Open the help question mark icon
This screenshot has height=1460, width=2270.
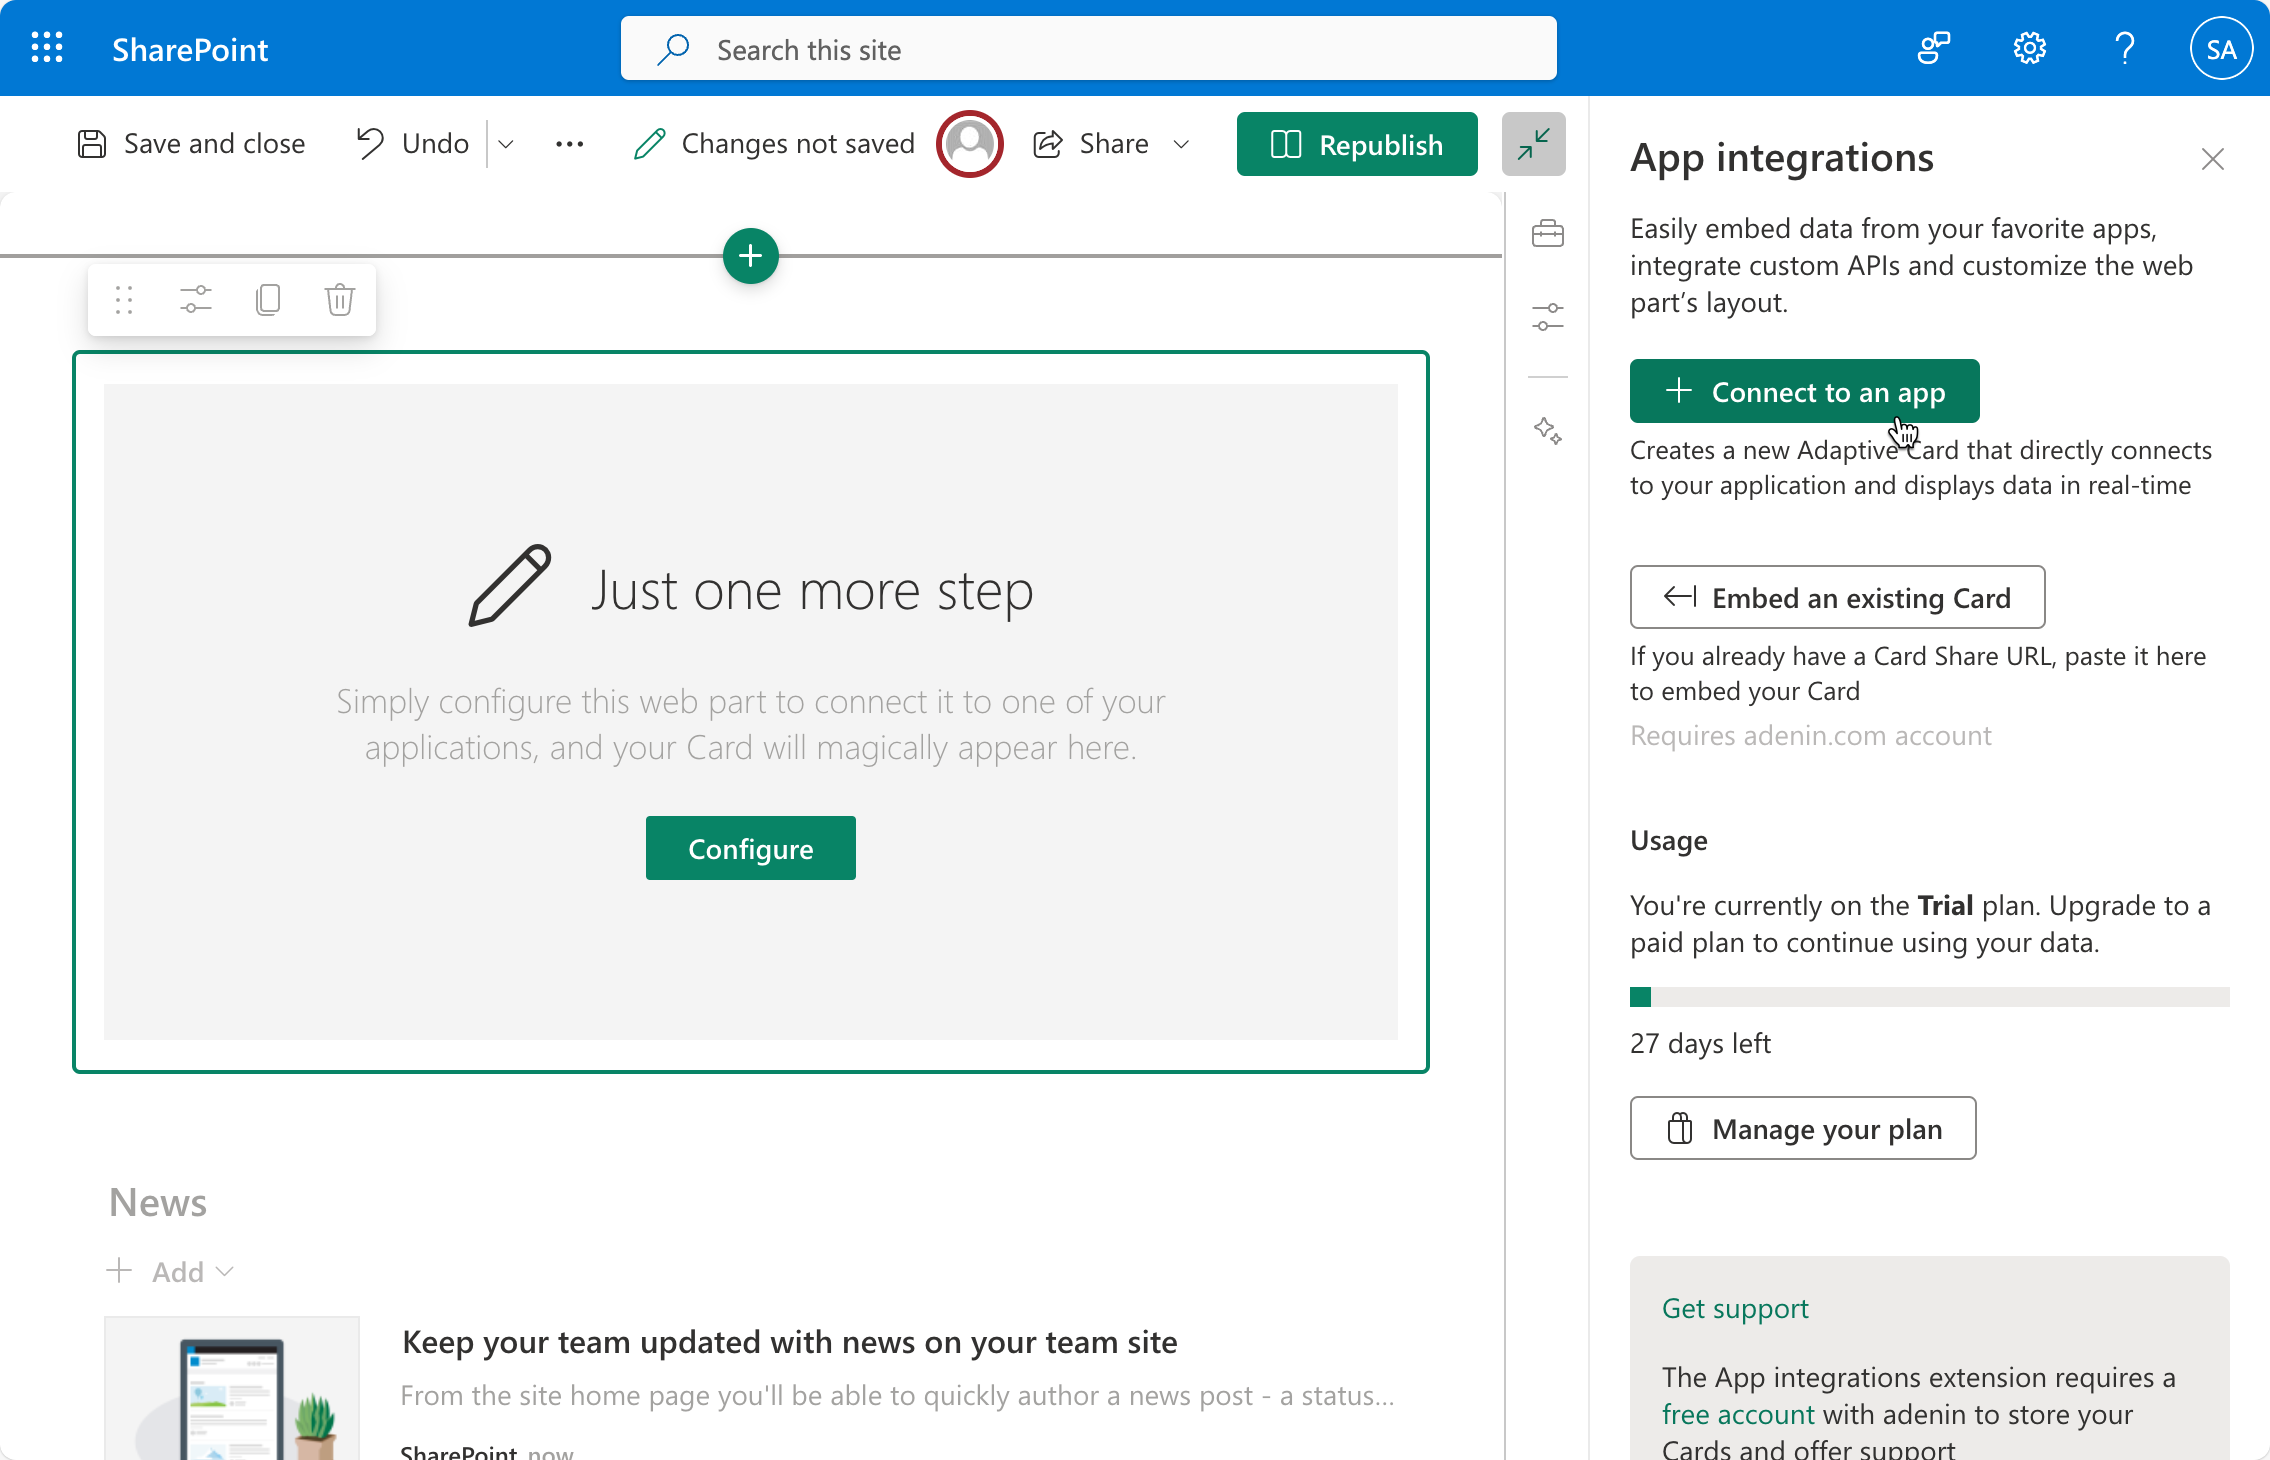[x=2124, y=48]
